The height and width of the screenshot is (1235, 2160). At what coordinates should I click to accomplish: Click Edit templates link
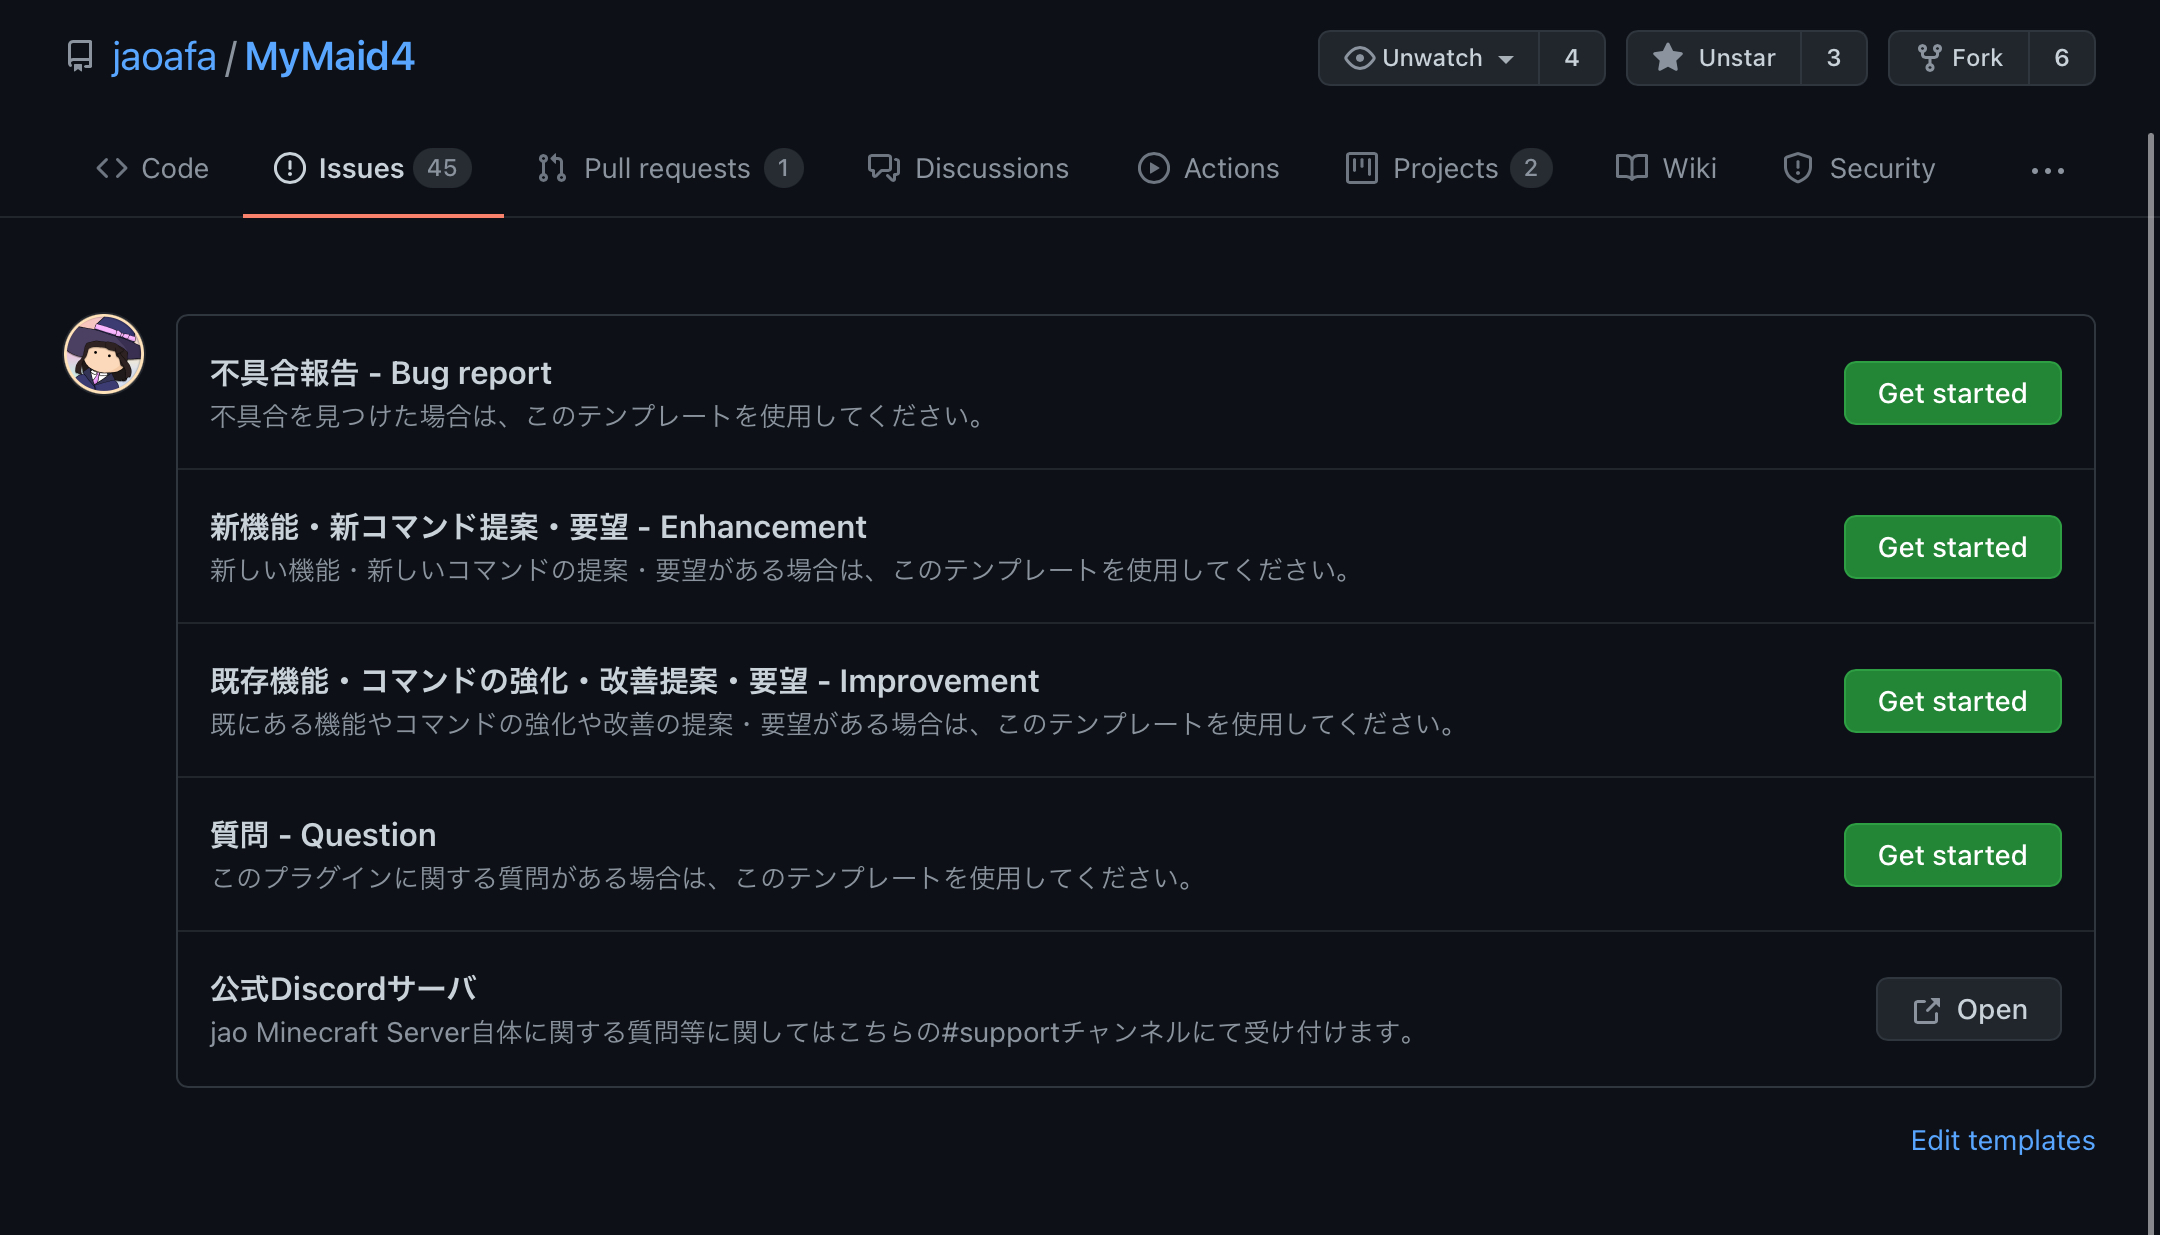[x=2003, y=1140]
